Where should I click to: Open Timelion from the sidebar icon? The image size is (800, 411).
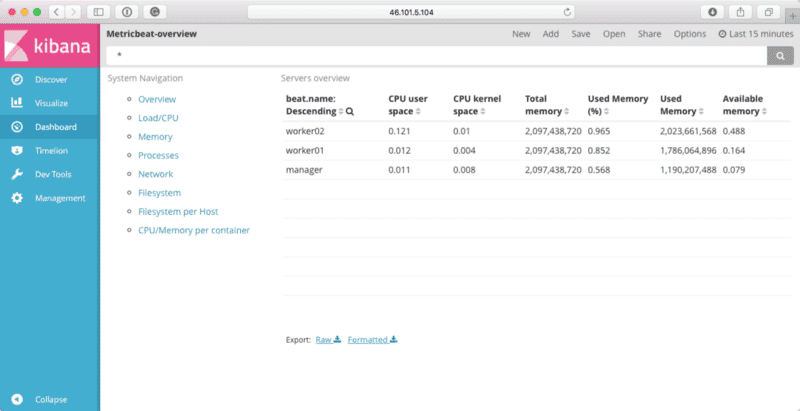point(16,150)
